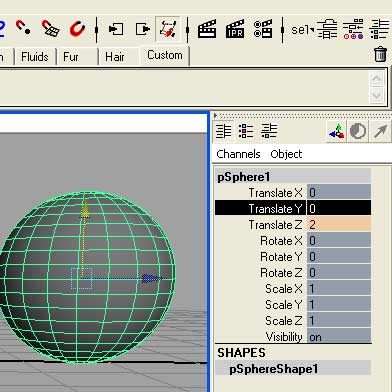Open the render view clapperboard icon

coord(207,29)
